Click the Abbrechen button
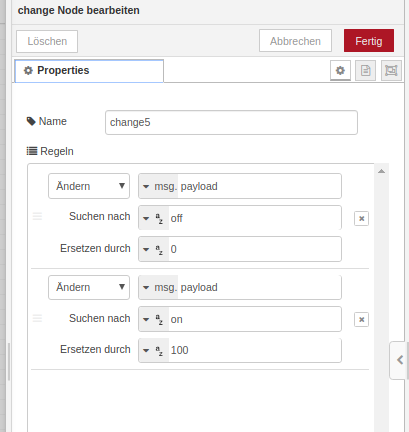Screen dimensions: 409x432 point(295,41)
